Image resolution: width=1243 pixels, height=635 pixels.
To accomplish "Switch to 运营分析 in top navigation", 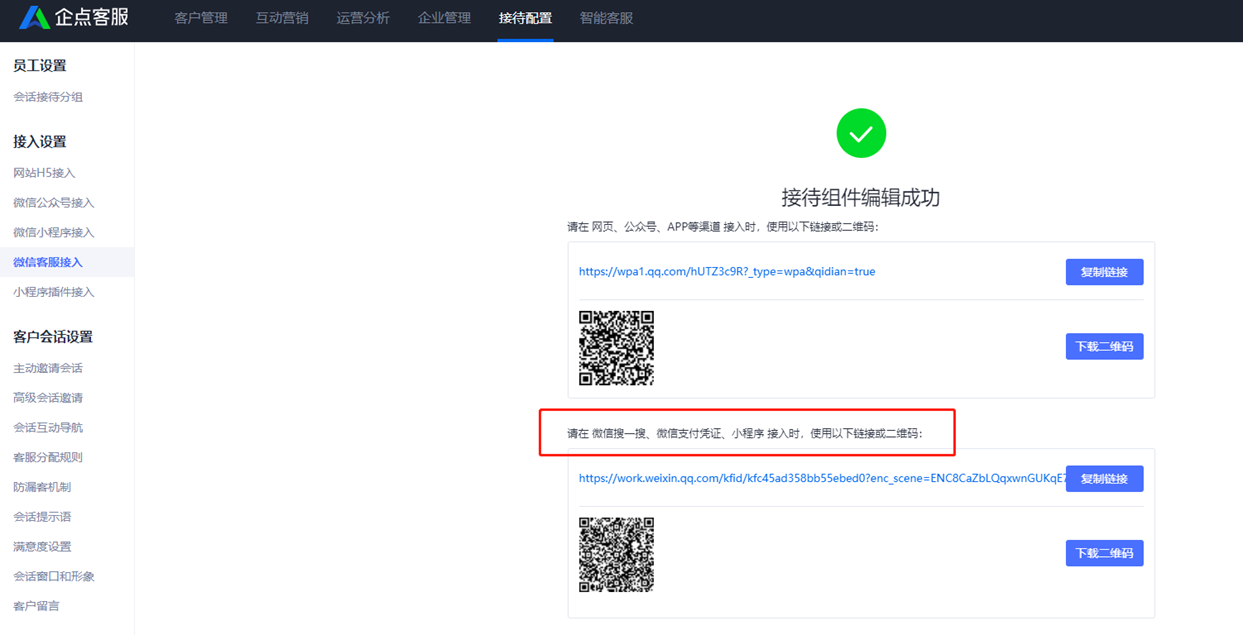I will pos(363,18).
